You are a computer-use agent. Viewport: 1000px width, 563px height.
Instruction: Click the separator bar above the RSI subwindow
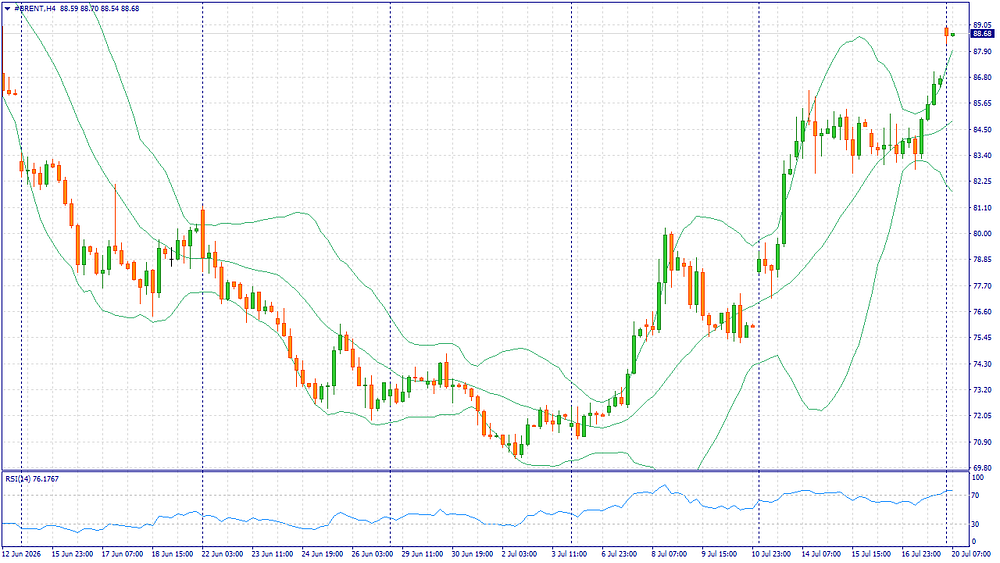tap(486, 471)
